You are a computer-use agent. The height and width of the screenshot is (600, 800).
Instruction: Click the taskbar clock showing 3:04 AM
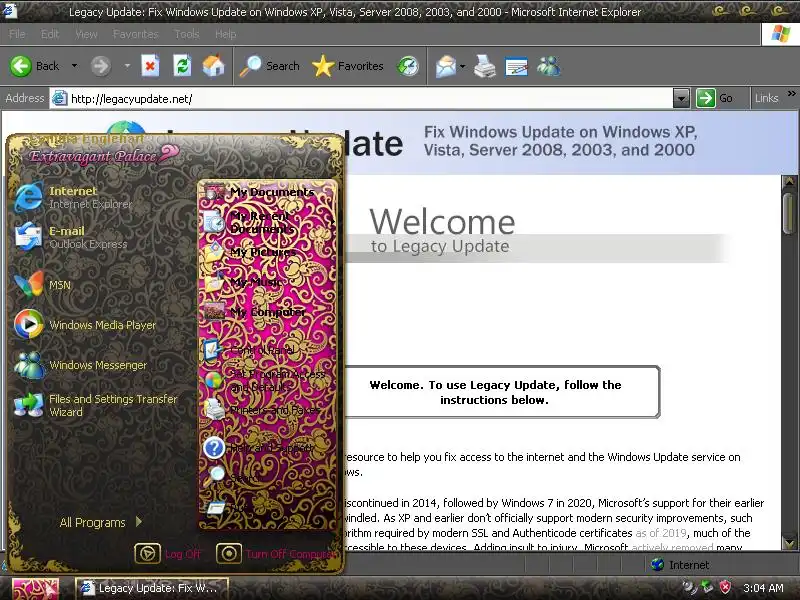click(763, 588)
